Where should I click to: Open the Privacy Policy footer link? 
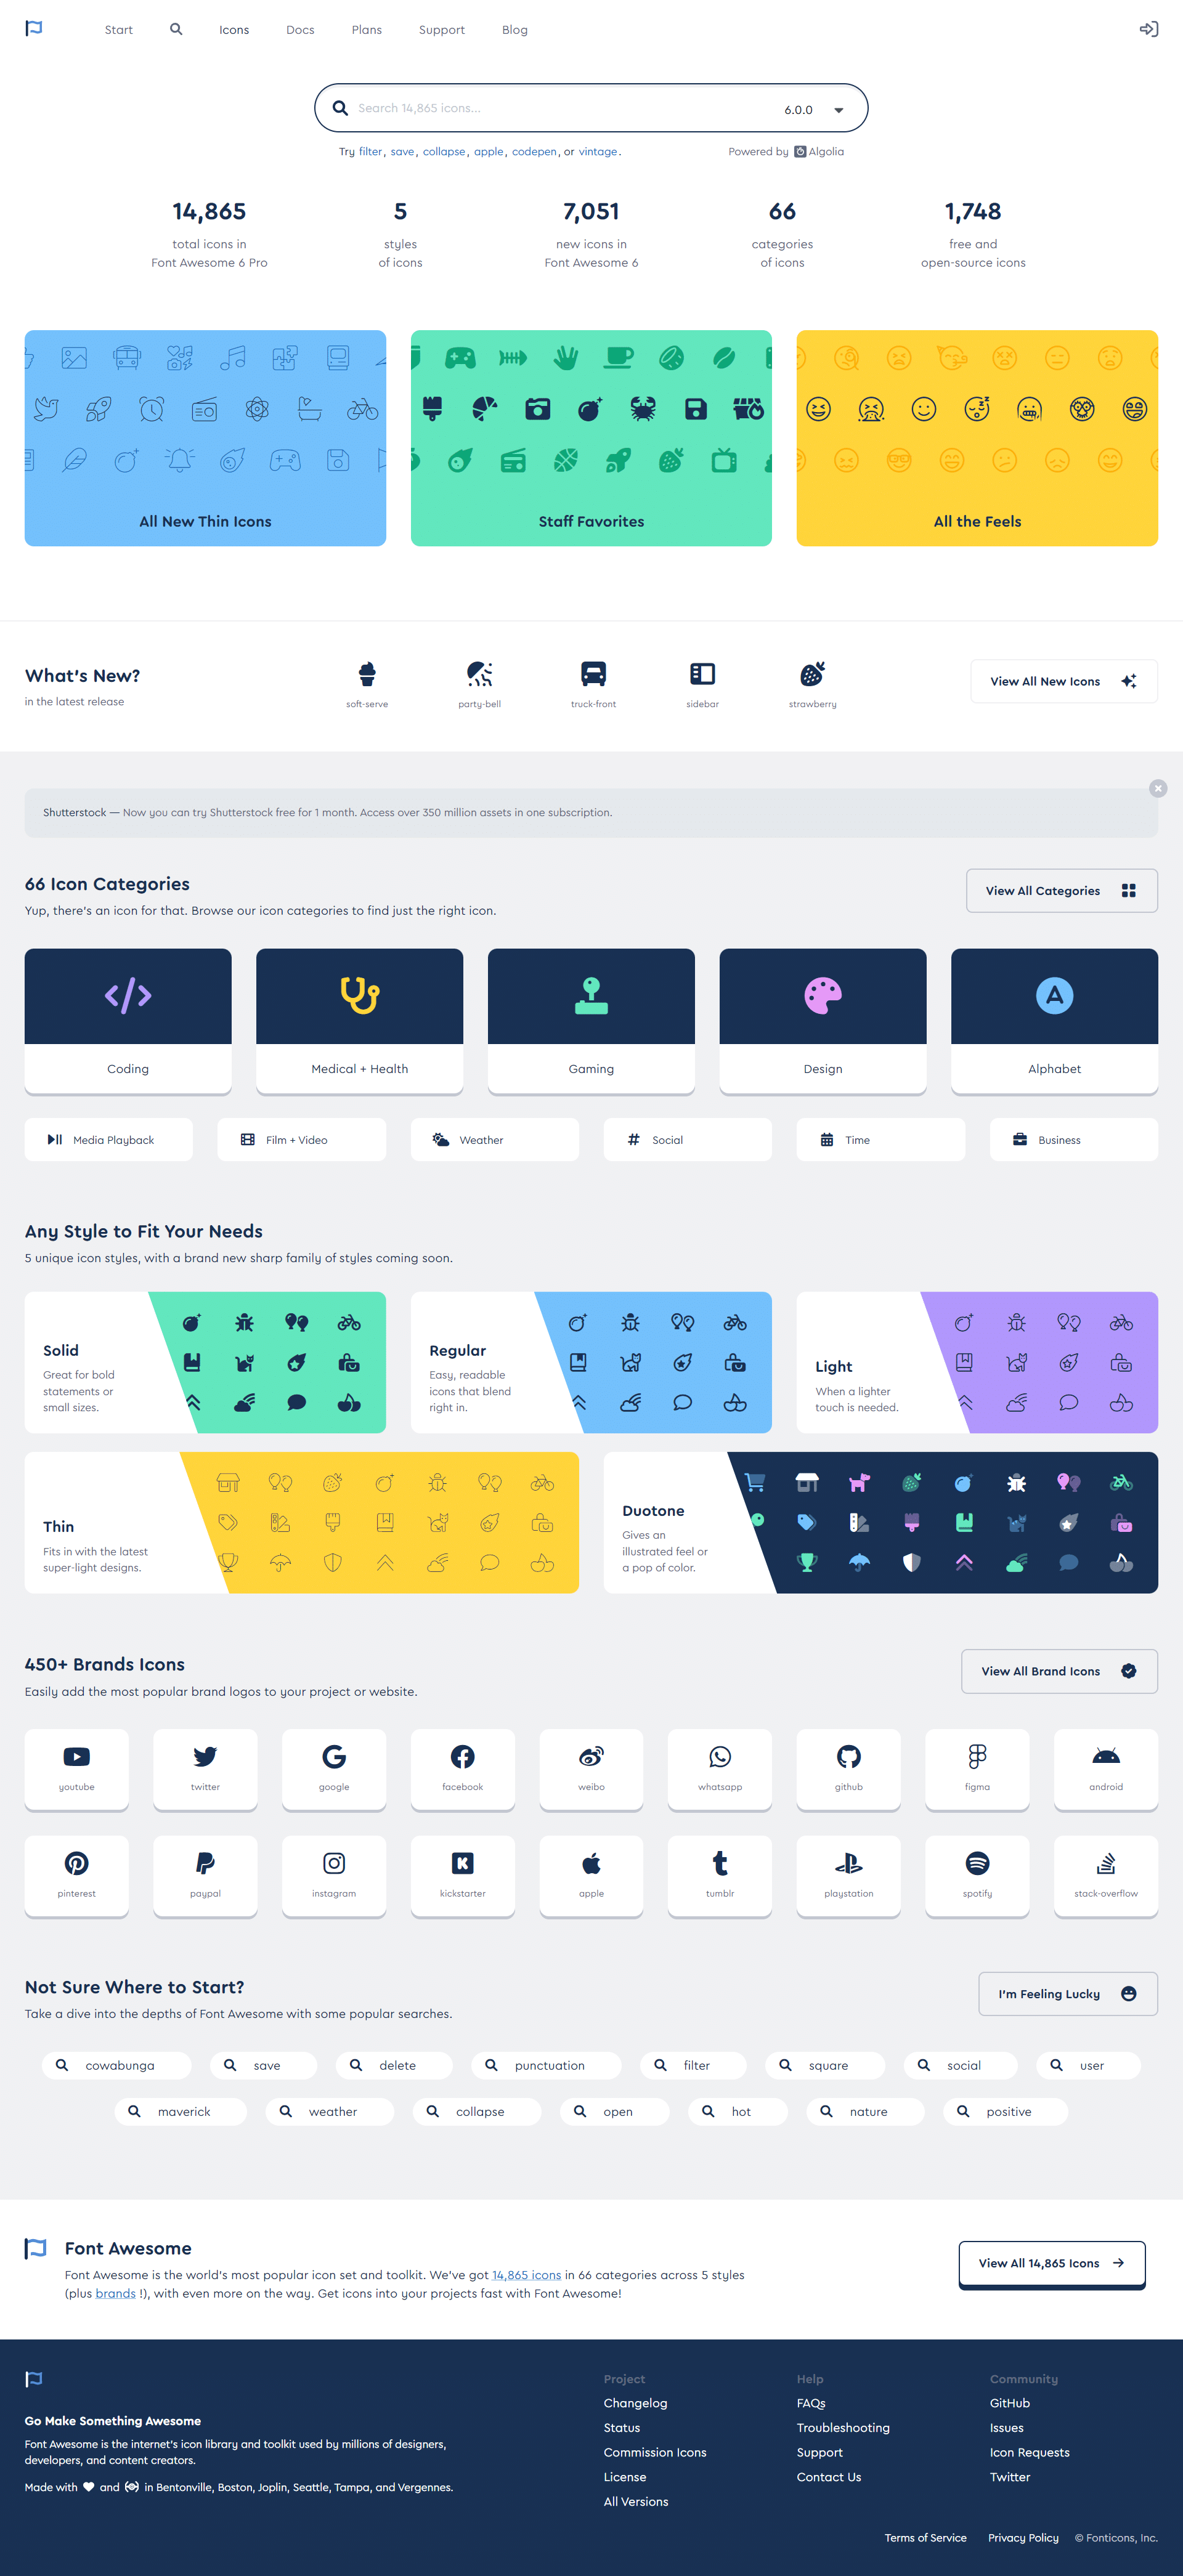coord(1023,2538)
